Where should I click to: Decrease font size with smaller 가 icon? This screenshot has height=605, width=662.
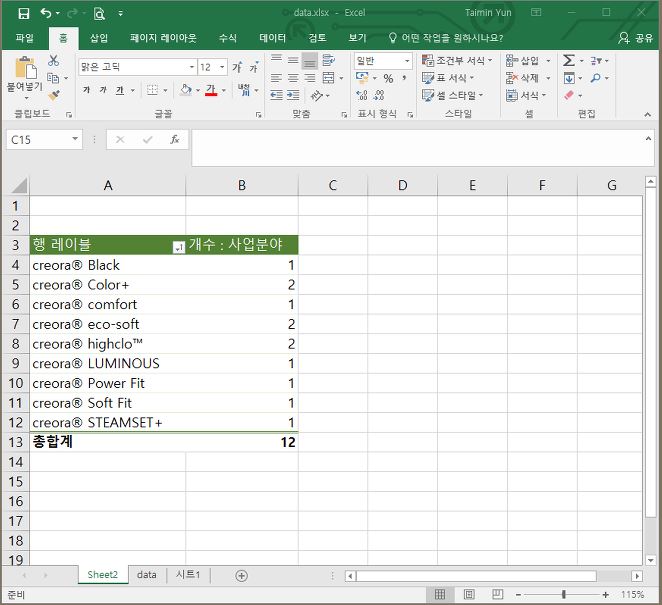[x=254, y=67]
